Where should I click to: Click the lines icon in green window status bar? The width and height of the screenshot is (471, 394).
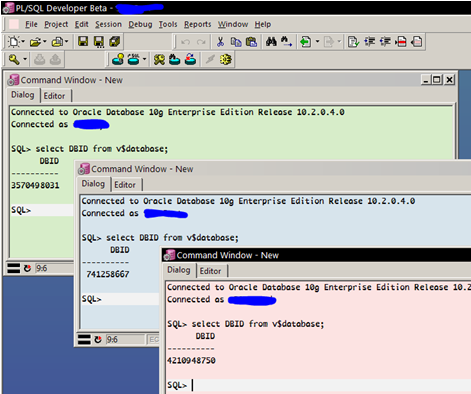pos(14,268)
